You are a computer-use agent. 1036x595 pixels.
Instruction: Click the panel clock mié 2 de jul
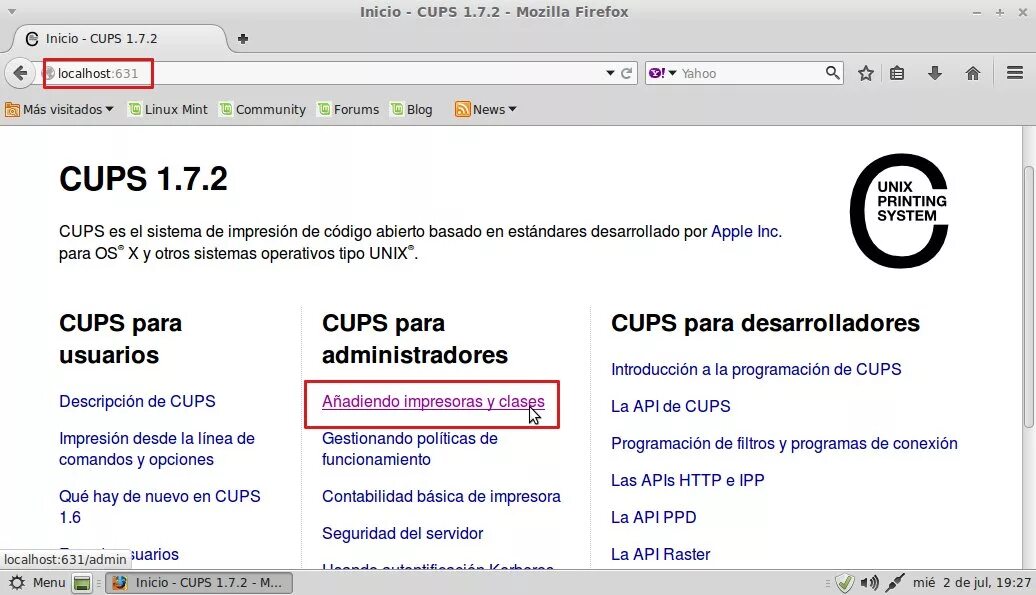[x=972, y=582]
